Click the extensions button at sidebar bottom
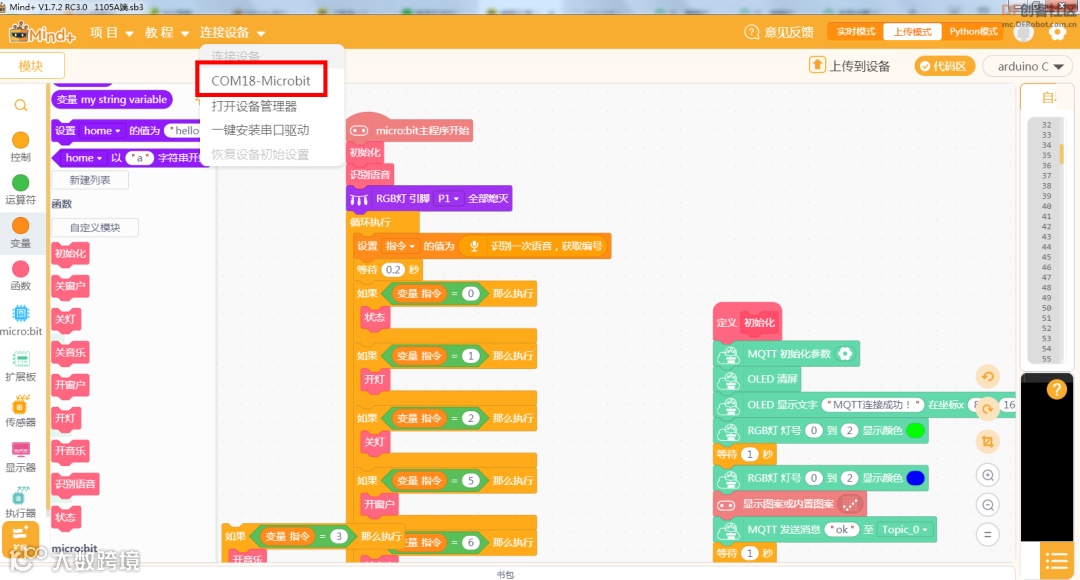The height and width of the screenshot is (580, 1080). pos(21,539)
